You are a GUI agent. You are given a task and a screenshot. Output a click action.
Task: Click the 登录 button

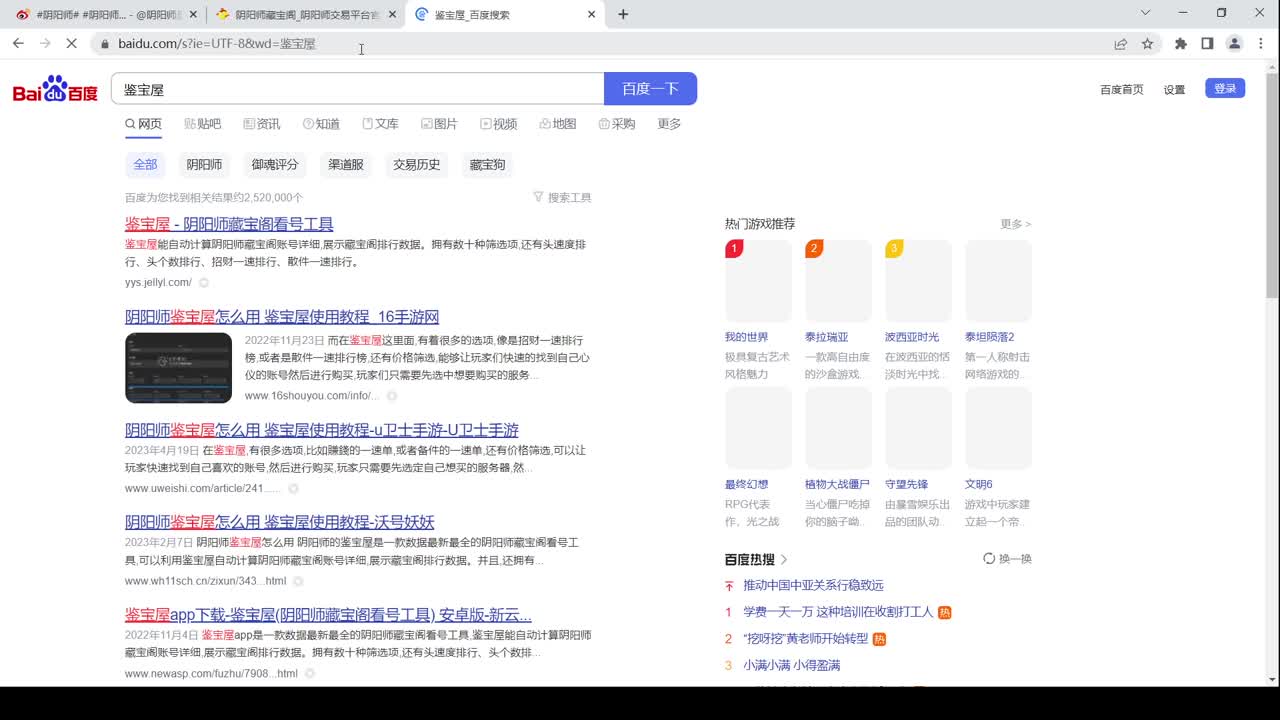tap(1225, 88)
